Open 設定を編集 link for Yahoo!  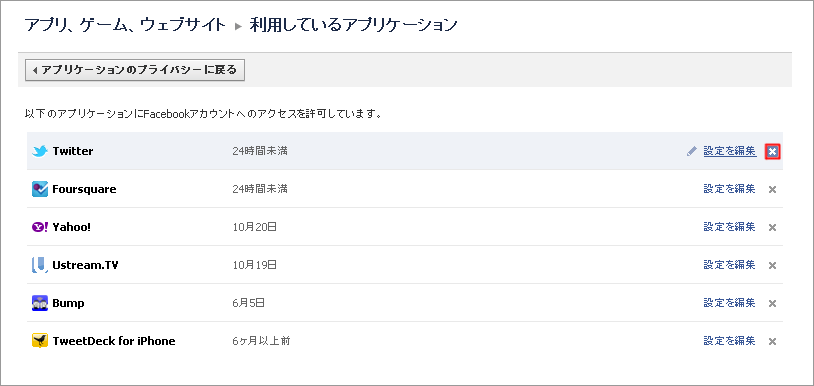729,227
